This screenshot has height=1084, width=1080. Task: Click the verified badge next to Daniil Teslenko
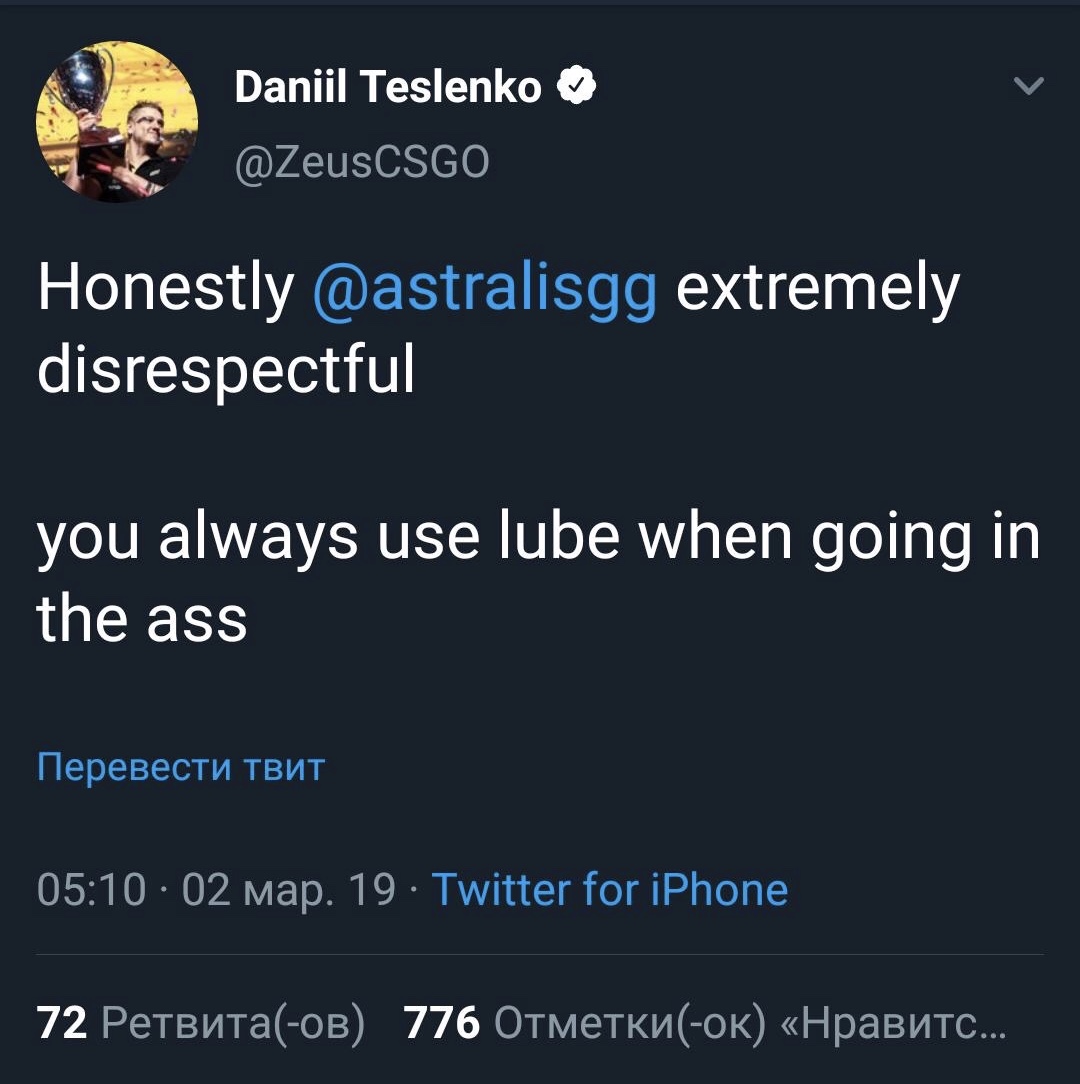pyautogui.click(x=577, y=86)
